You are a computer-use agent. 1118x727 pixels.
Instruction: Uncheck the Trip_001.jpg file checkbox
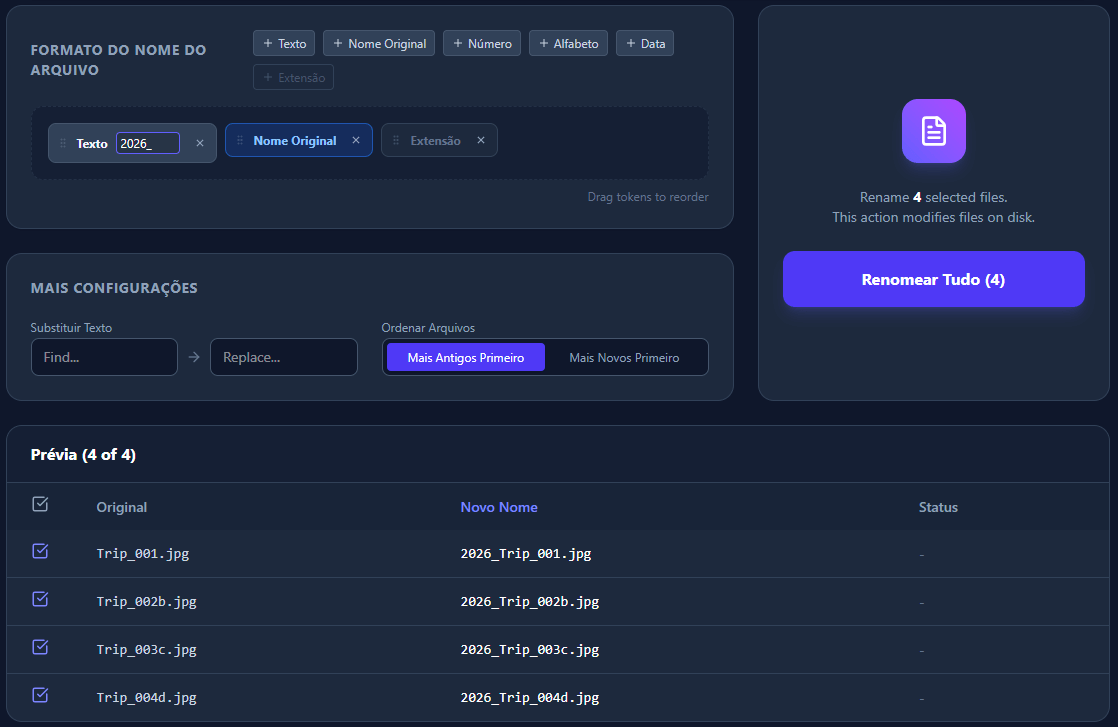coord(41,552)
